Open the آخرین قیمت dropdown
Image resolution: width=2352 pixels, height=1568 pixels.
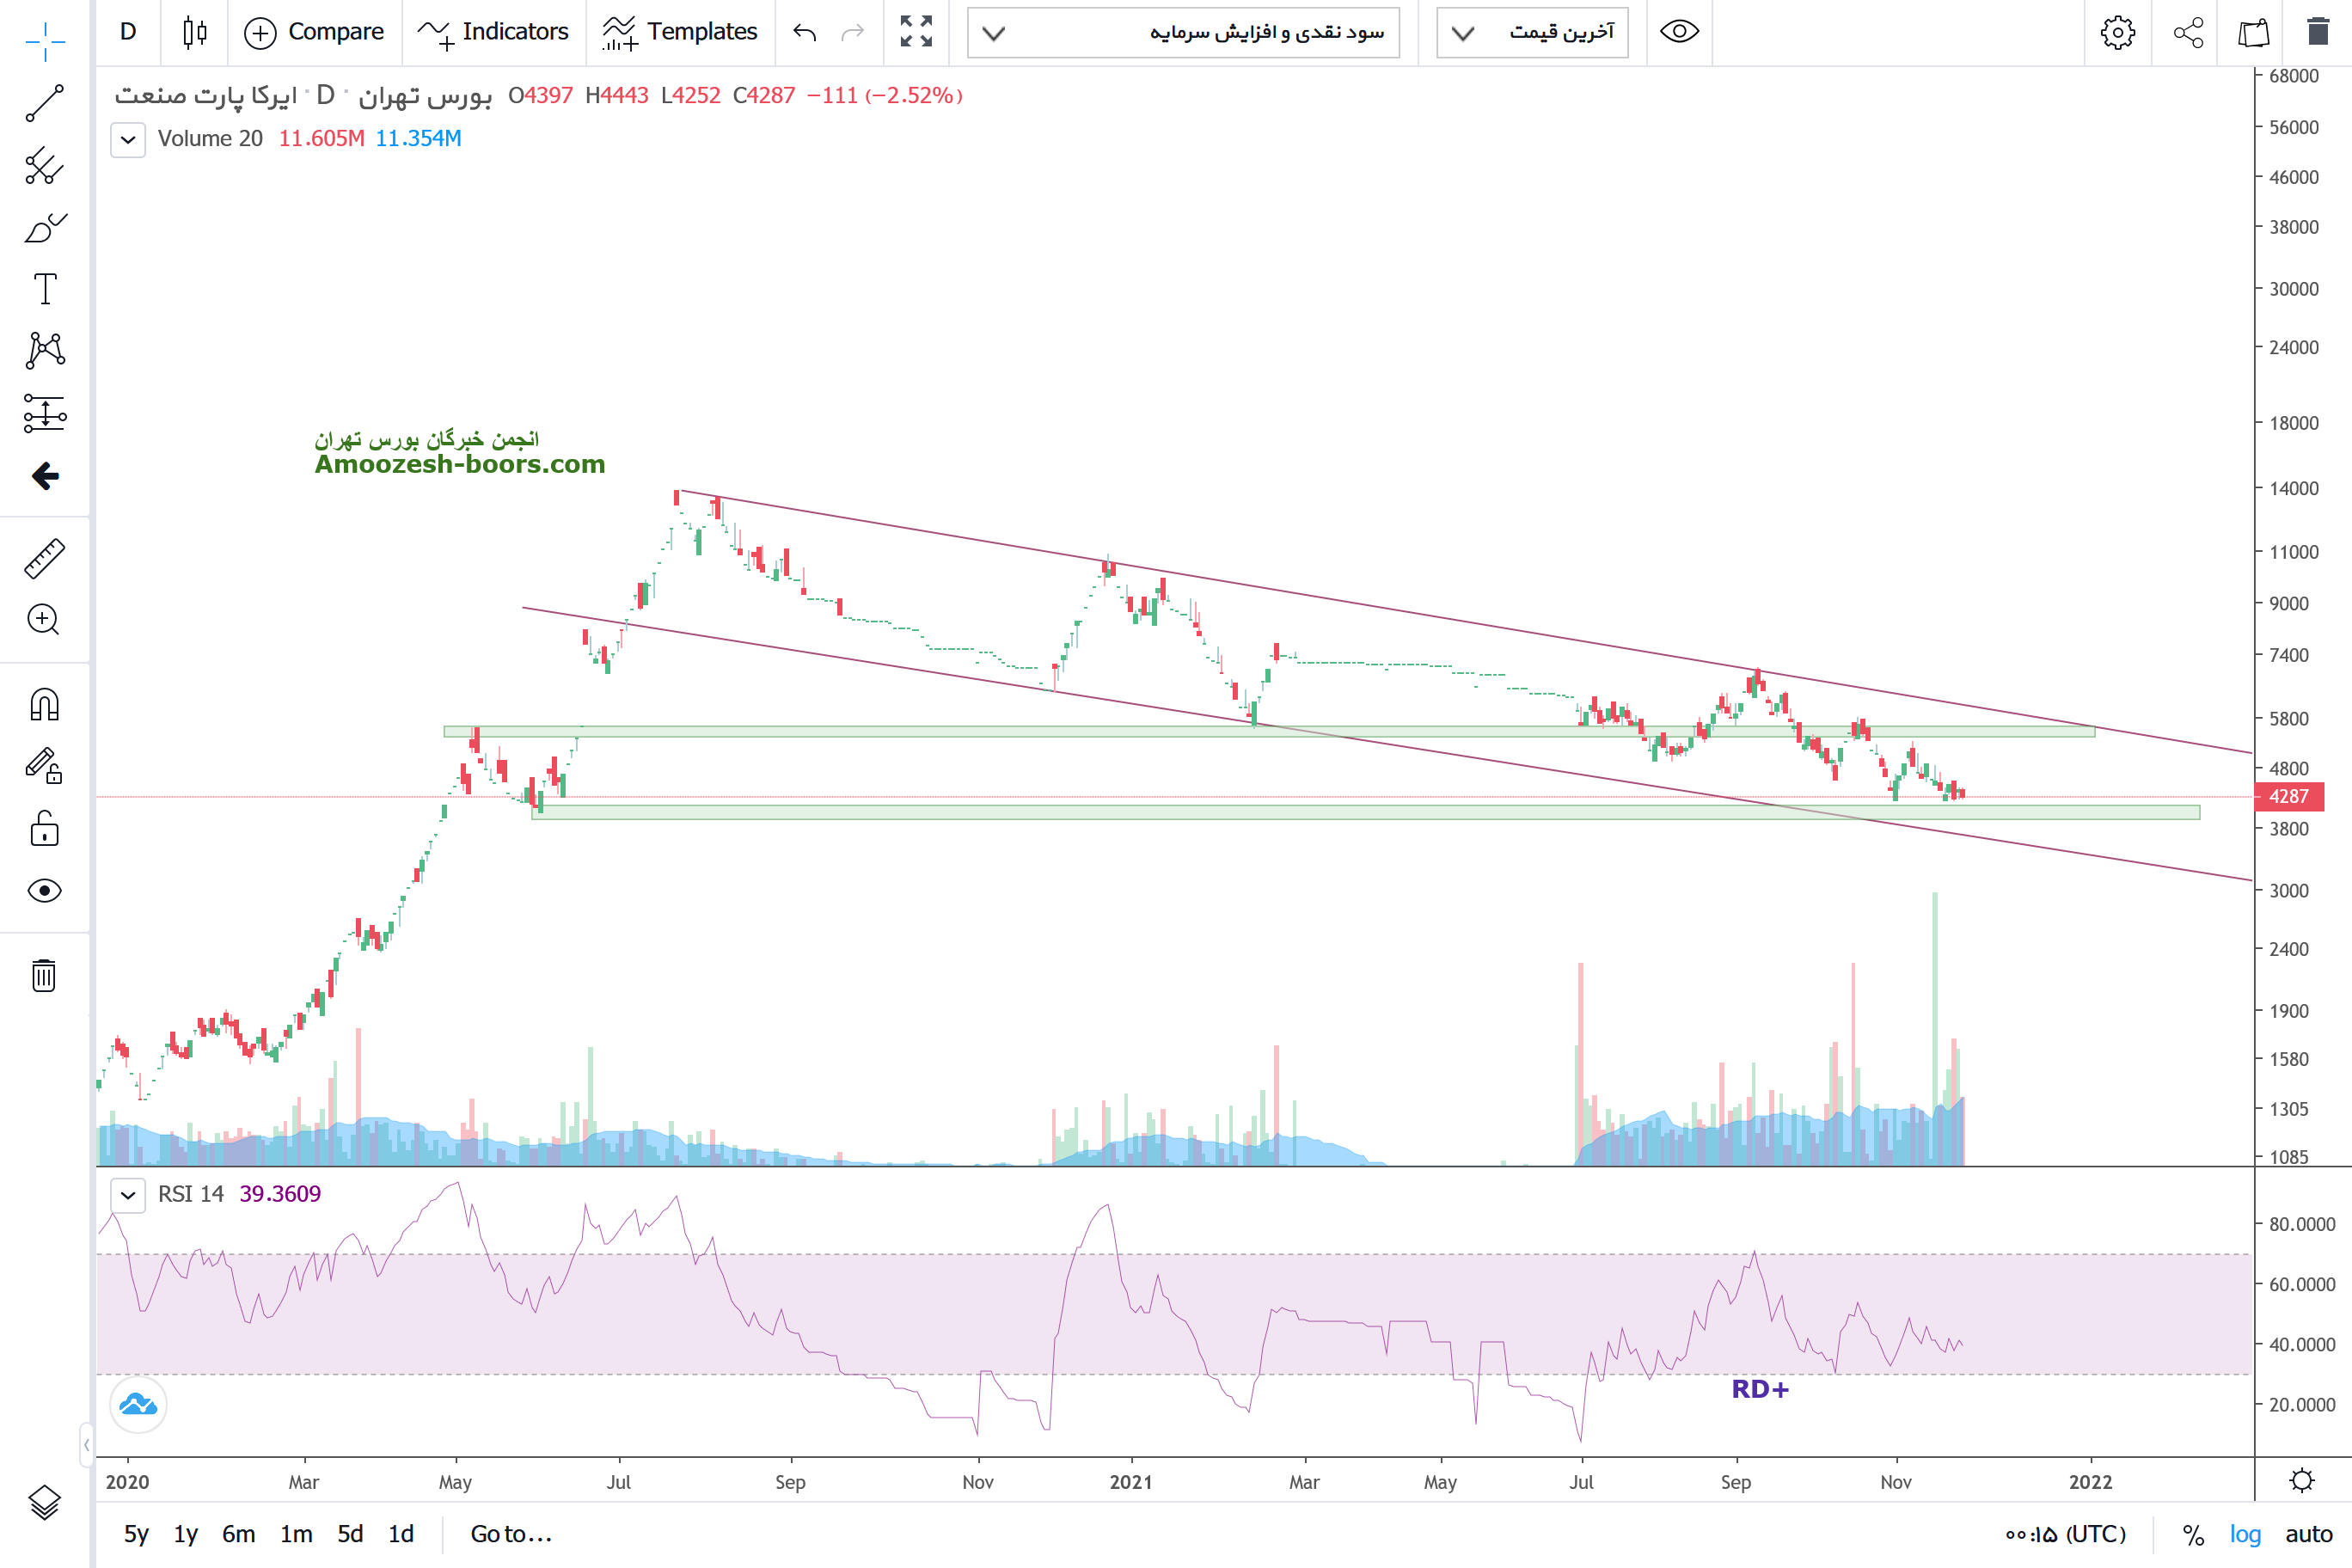click(x=1532, y=33)
